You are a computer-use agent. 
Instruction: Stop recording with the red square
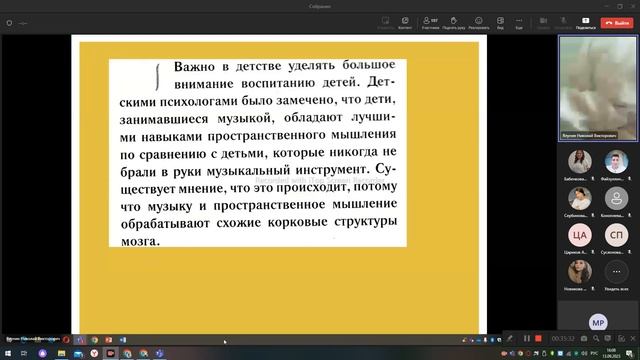coord(538,338)
